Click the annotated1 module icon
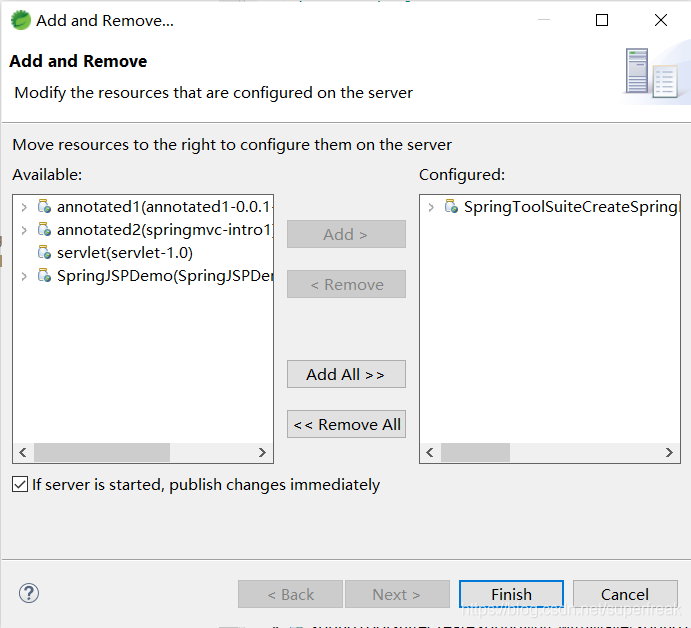 pyautogui.click(x=44, y=206)
